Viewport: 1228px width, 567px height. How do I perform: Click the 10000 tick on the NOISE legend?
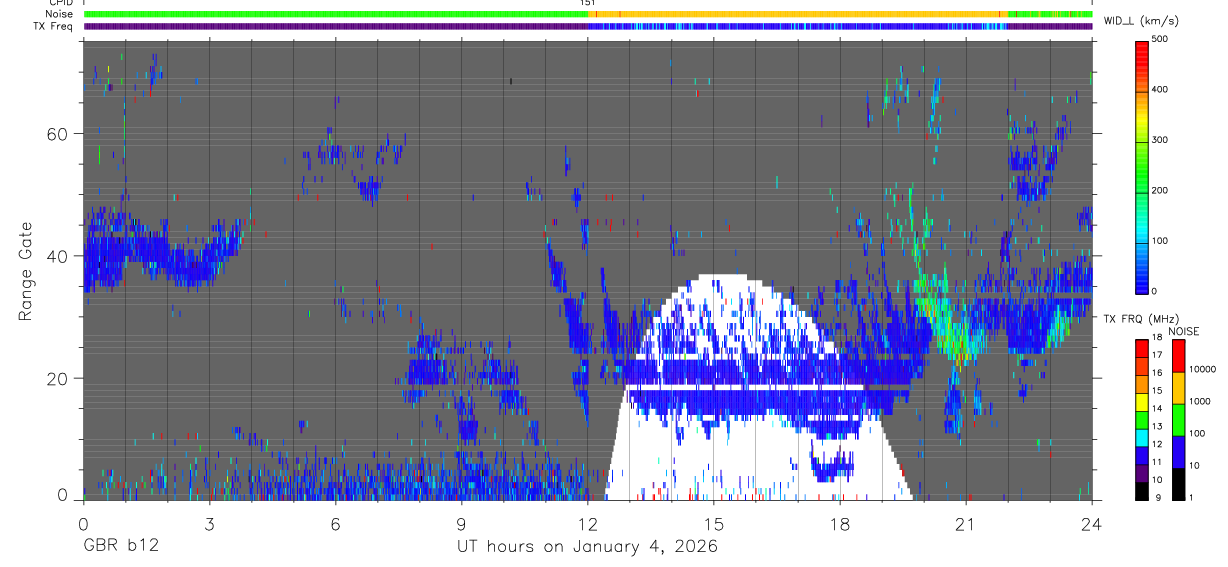pos(1203,369)
